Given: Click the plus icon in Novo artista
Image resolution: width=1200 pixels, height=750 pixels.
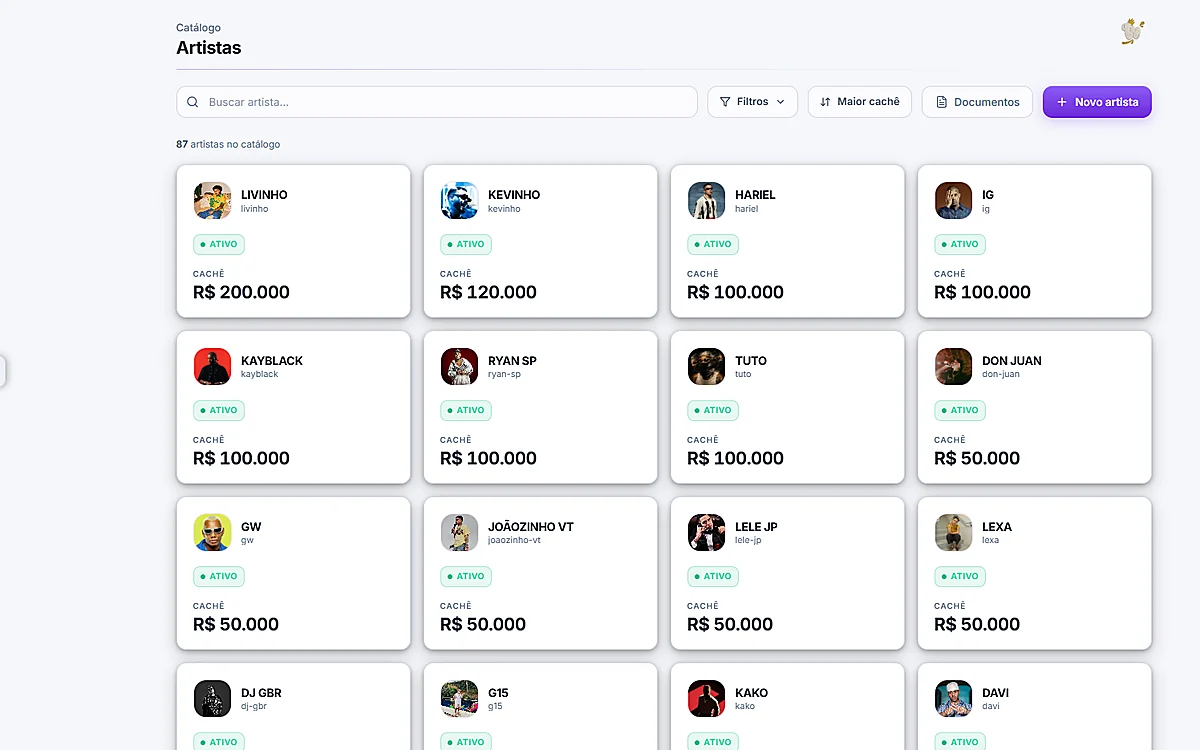Looking at the screenshot, I should pos(1062,102).
